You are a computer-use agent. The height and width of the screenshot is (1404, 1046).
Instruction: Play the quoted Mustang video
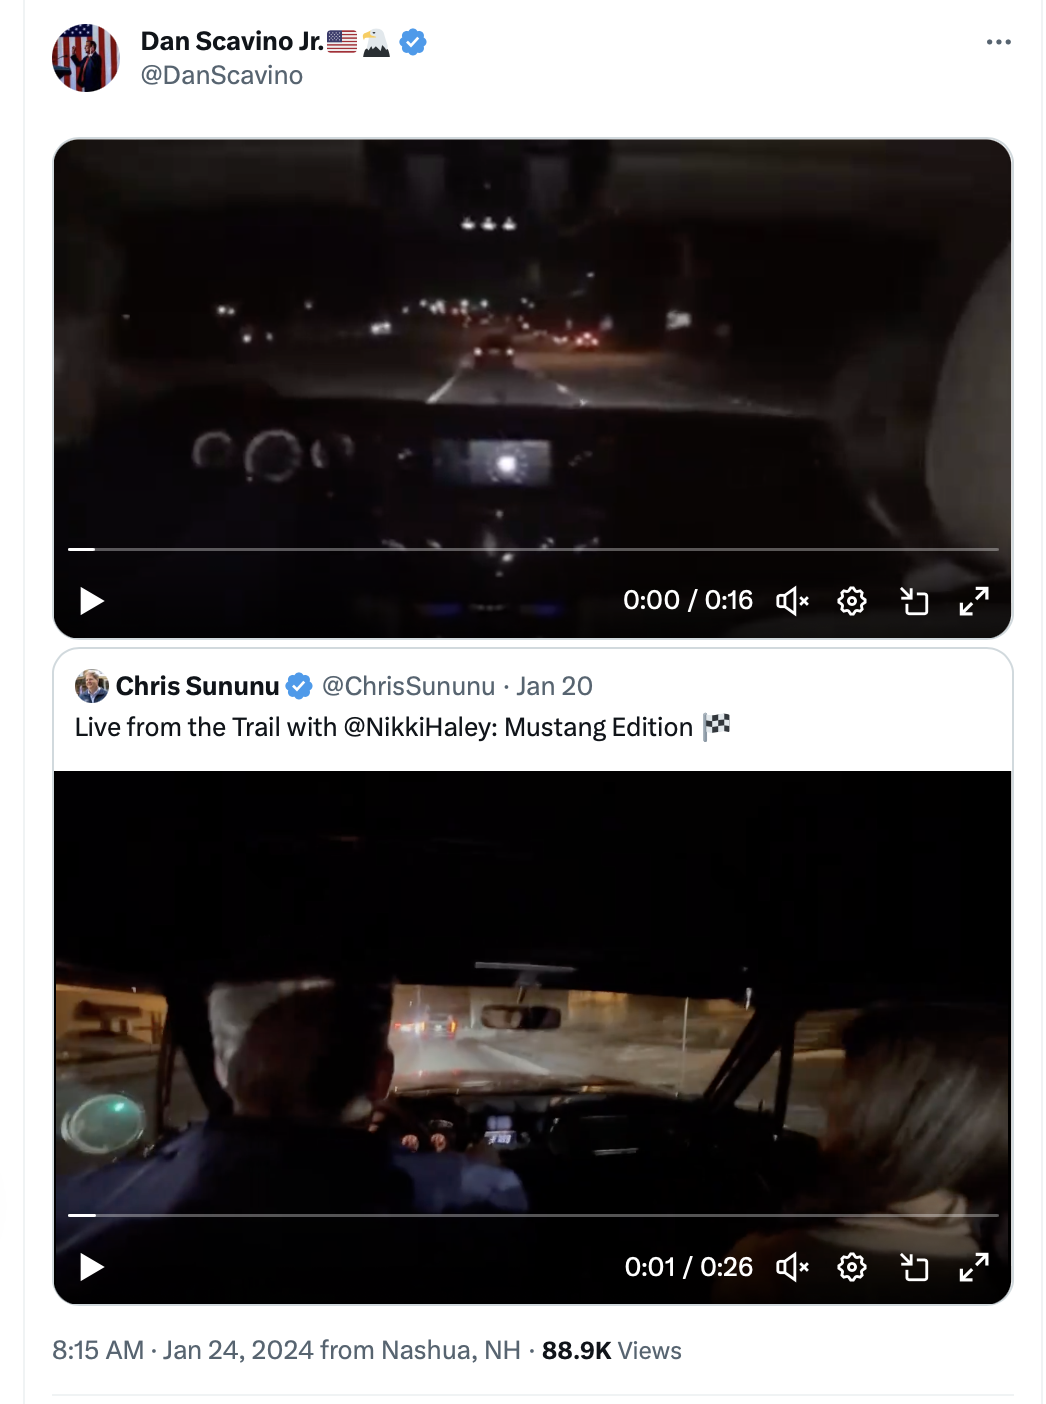coord(92,1267)
